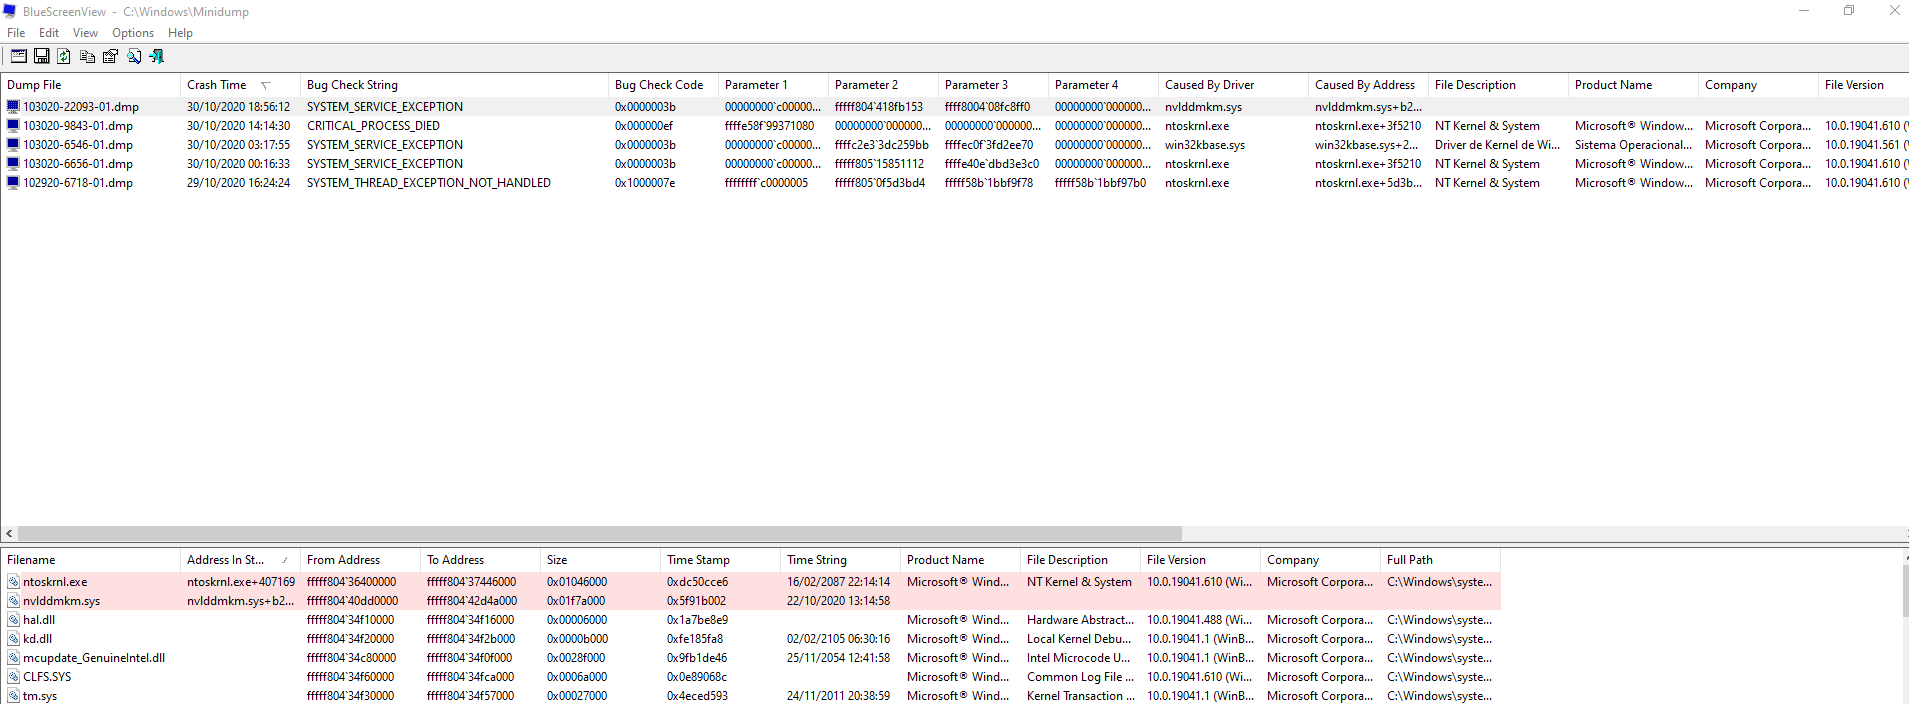Click Driver de Kernel de Wi... description

click(1497, 145)
